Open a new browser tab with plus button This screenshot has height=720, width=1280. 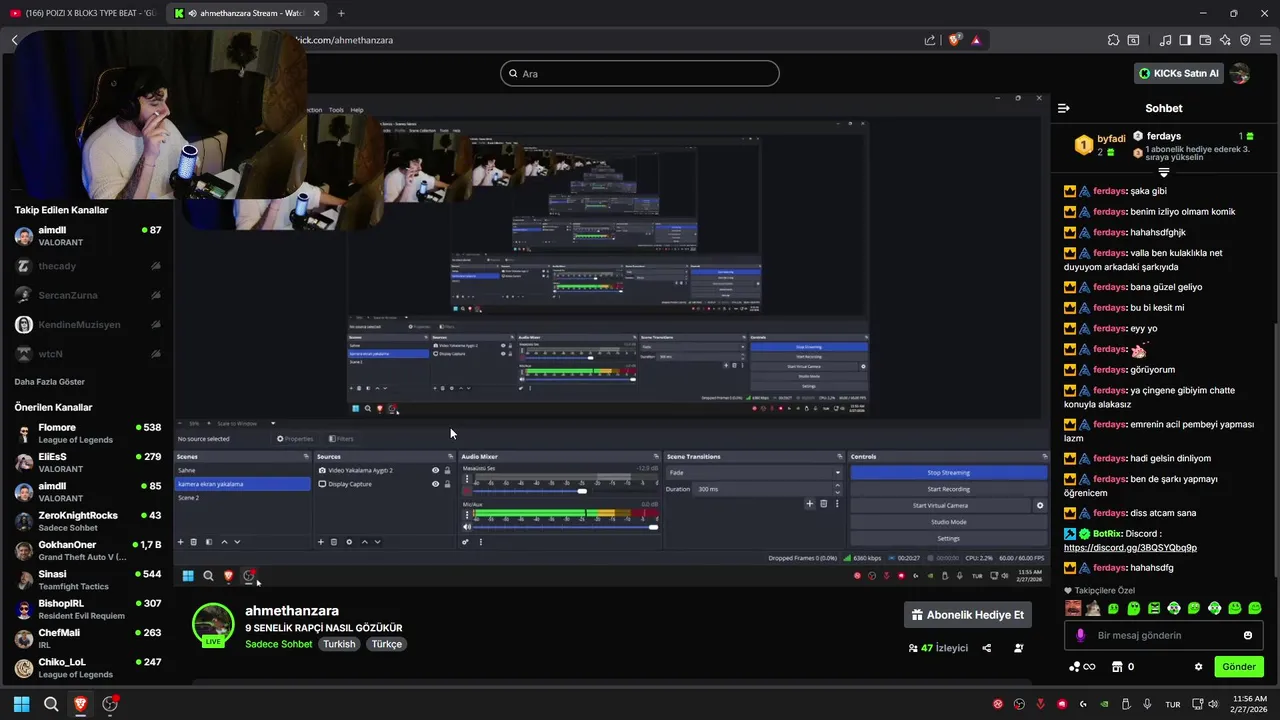point(341,13)
